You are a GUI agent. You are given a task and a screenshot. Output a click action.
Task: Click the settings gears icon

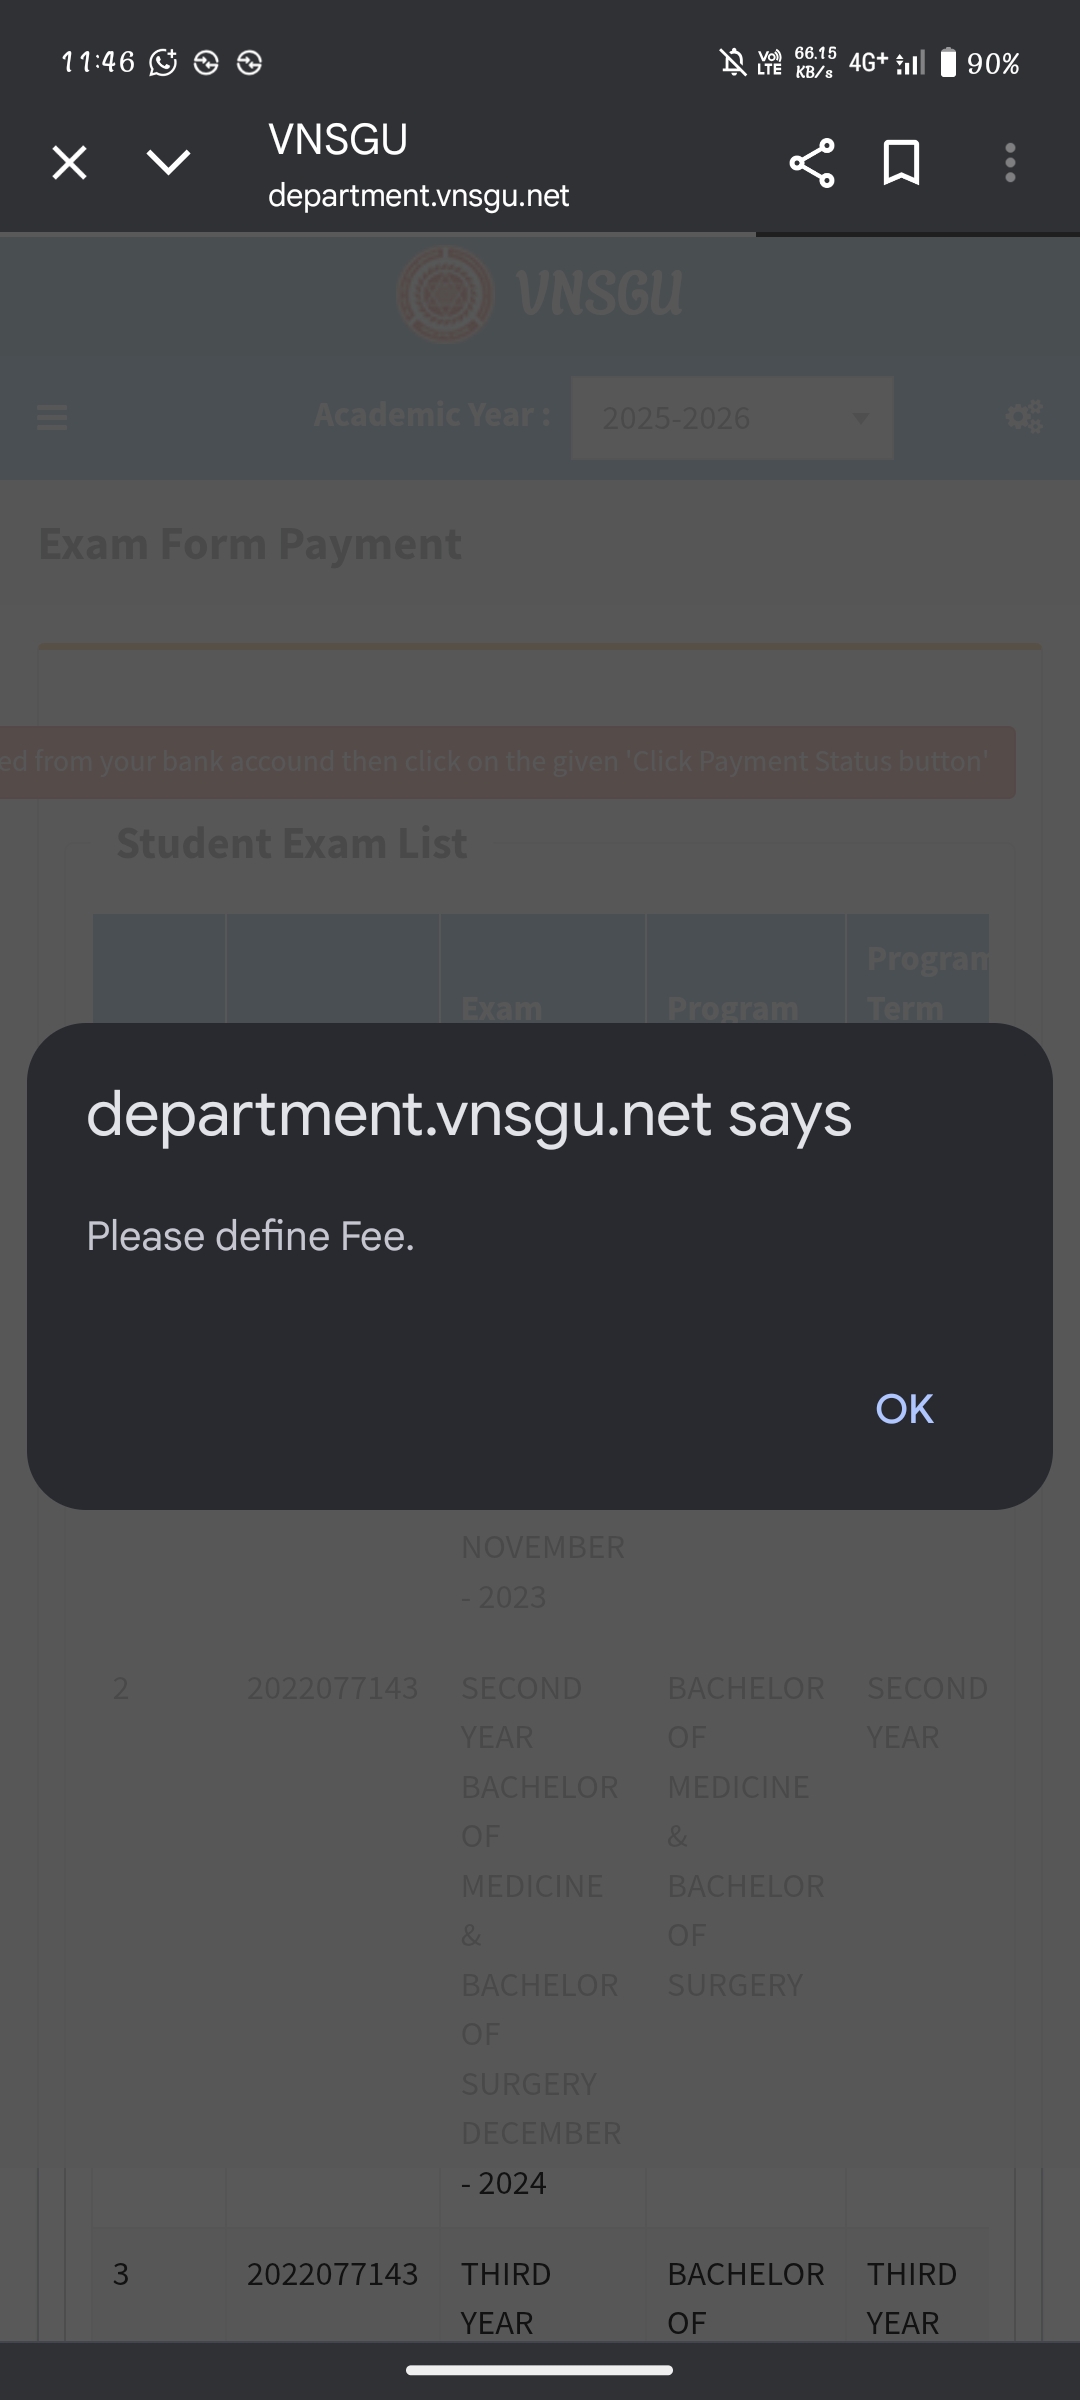(x=1024, y=417)
